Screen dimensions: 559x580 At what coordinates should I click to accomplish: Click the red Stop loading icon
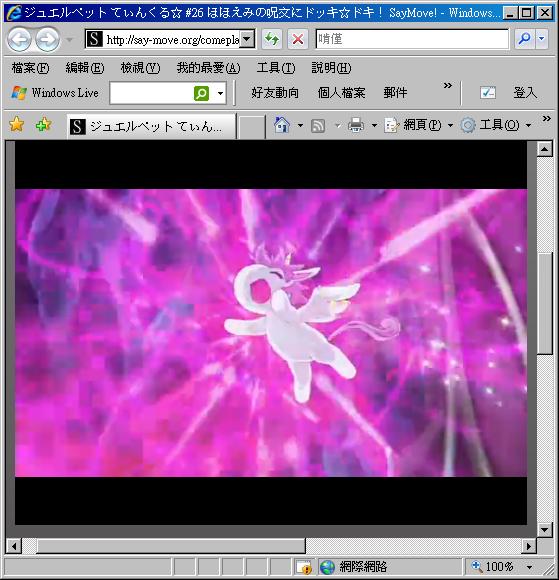coord(297,39)
